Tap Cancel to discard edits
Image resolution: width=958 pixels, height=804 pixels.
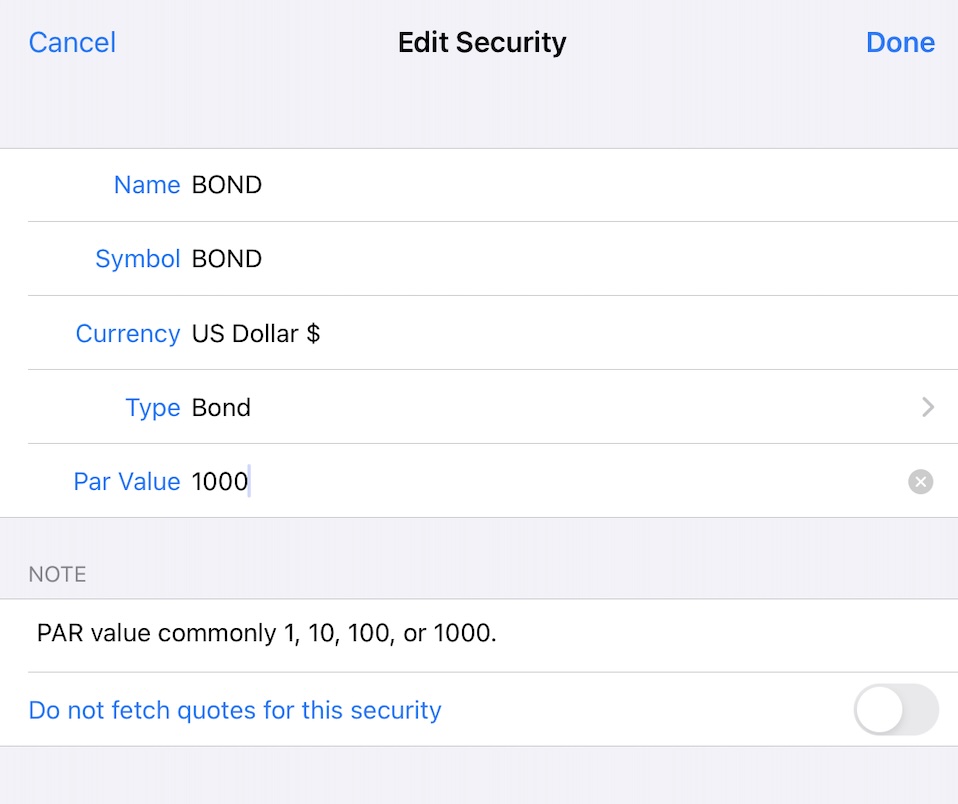pyautogui.click(x=72, y=42)
